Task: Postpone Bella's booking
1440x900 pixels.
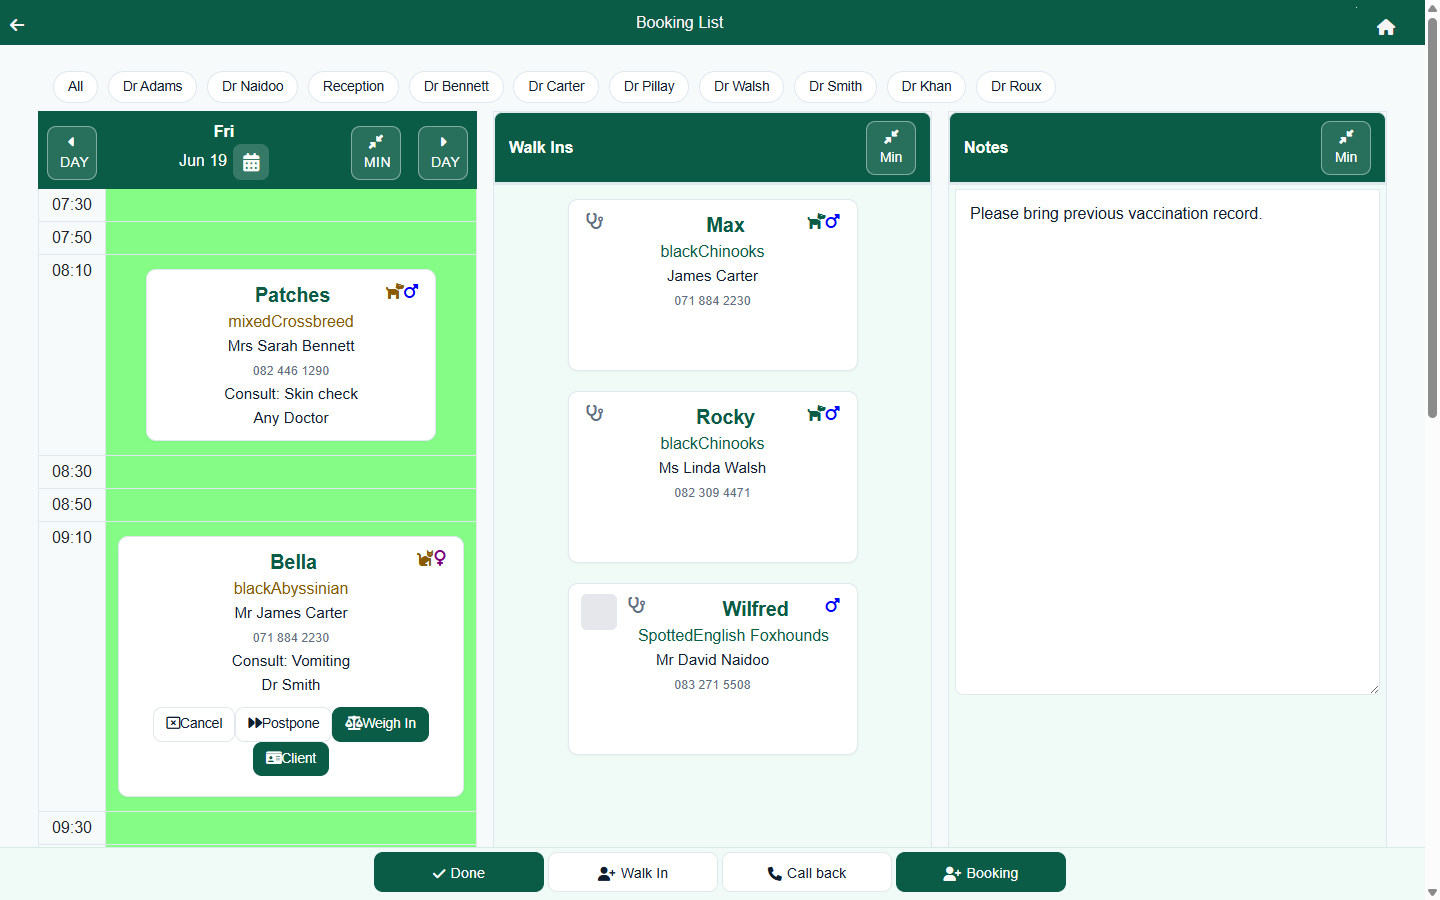Action: 284,724
